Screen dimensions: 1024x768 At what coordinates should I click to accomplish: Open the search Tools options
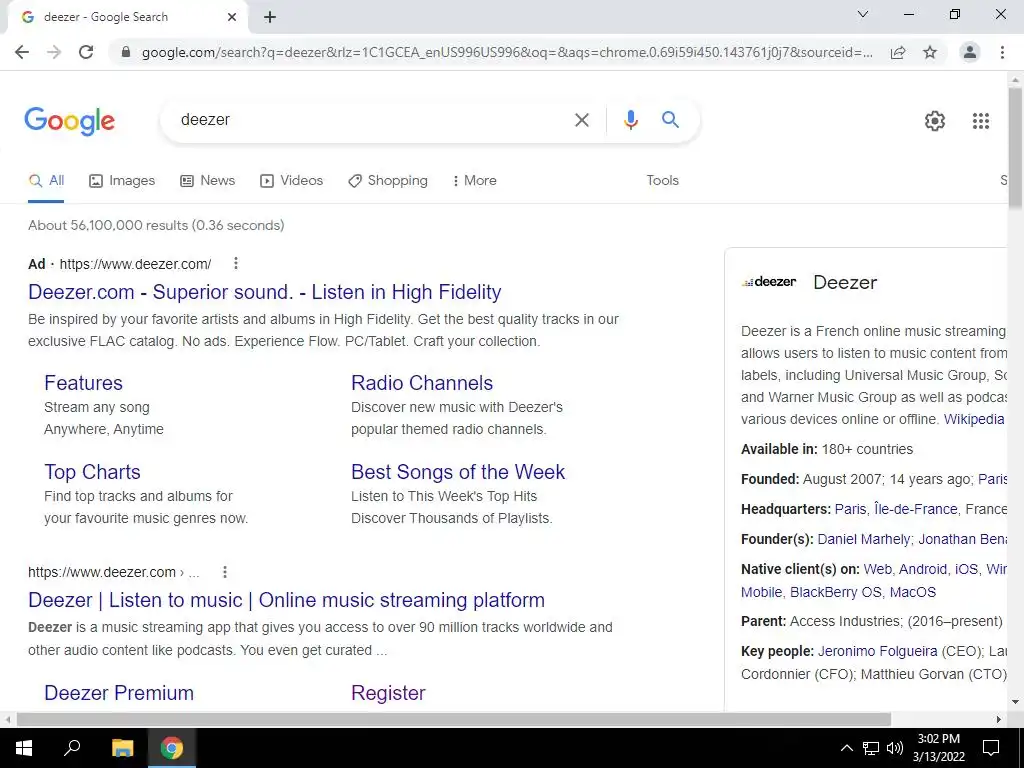[x=662, y=181]
